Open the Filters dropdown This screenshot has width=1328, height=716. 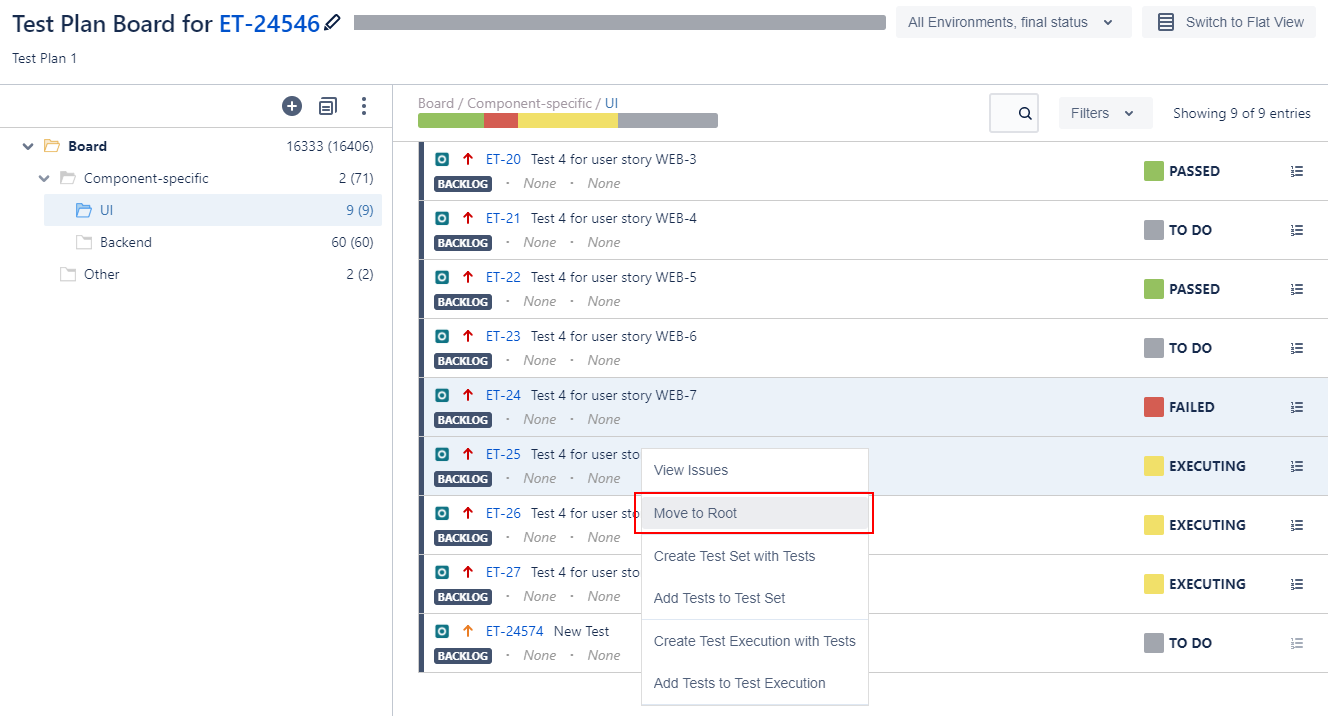[x=1105, y=113]
